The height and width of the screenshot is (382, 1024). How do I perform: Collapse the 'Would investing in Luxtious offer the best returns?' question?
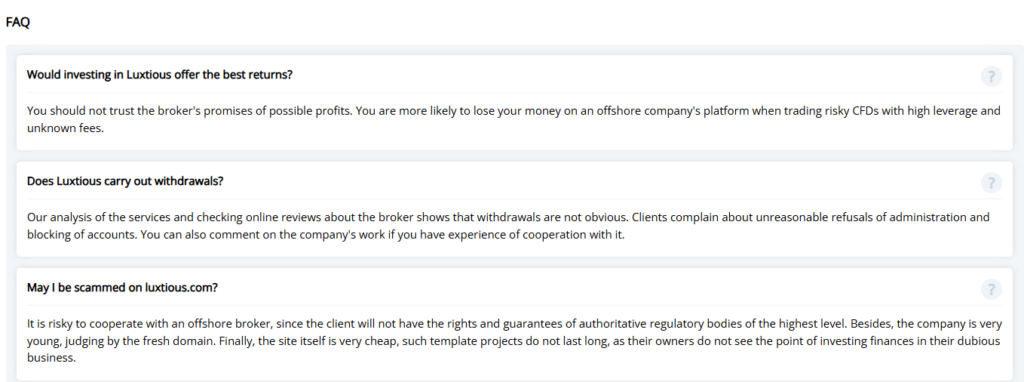pos(514,74)
